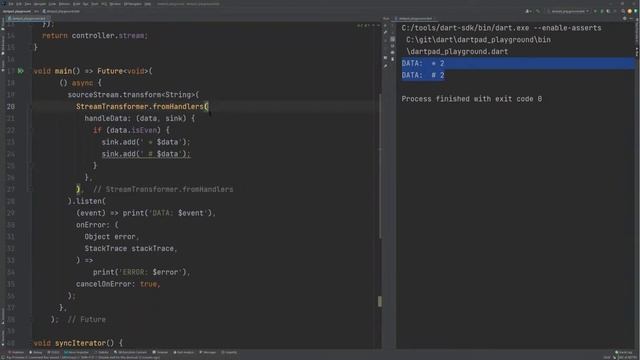Click 'StreamTransformer.fromHandlers(' in code
This screenshot has width=640, height=360.
pos(142,107)
